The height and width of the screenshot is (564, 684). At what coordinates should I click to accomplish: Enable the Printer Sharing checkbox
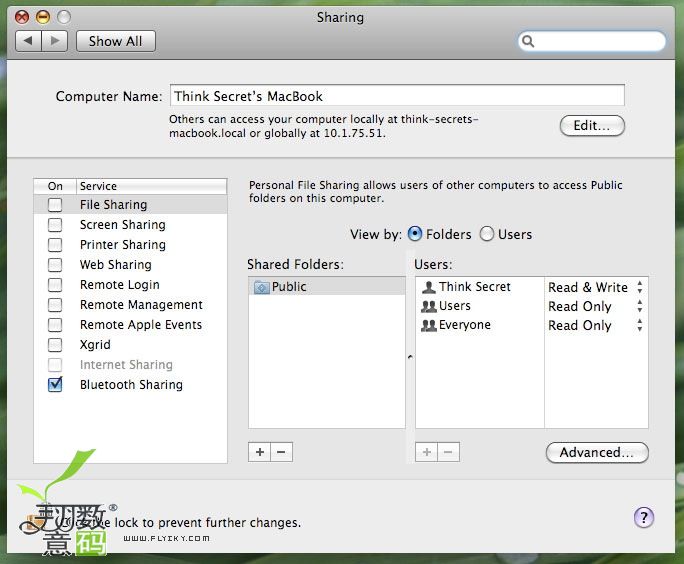pyautogui.click(x=55, y=245)
